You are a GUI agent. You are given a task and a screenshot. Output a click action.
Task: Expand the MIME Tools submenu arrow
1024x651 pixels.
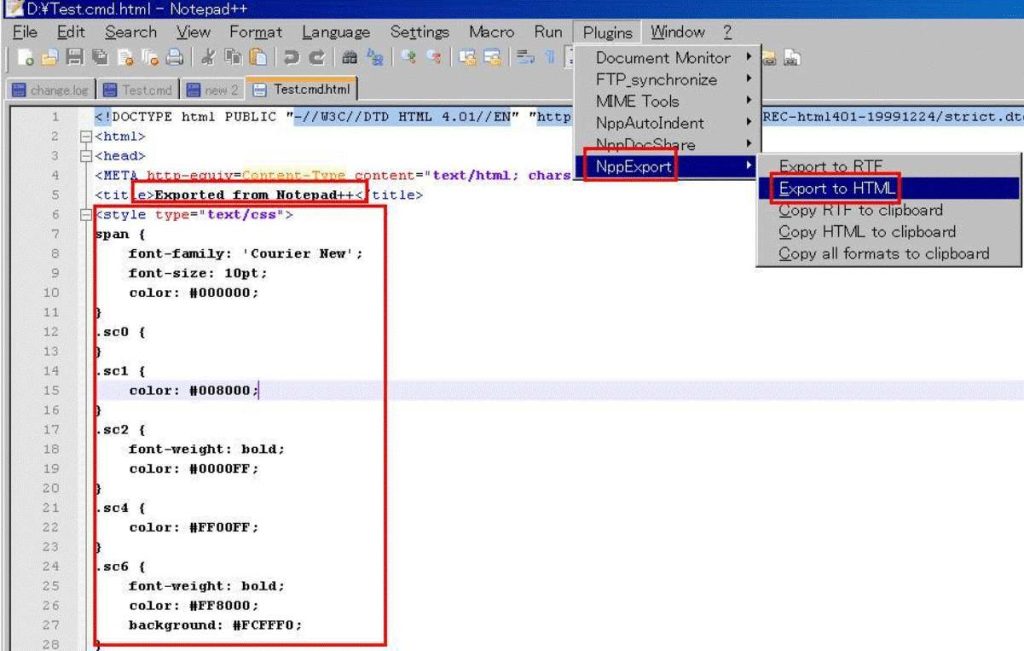tap(748, 101)
